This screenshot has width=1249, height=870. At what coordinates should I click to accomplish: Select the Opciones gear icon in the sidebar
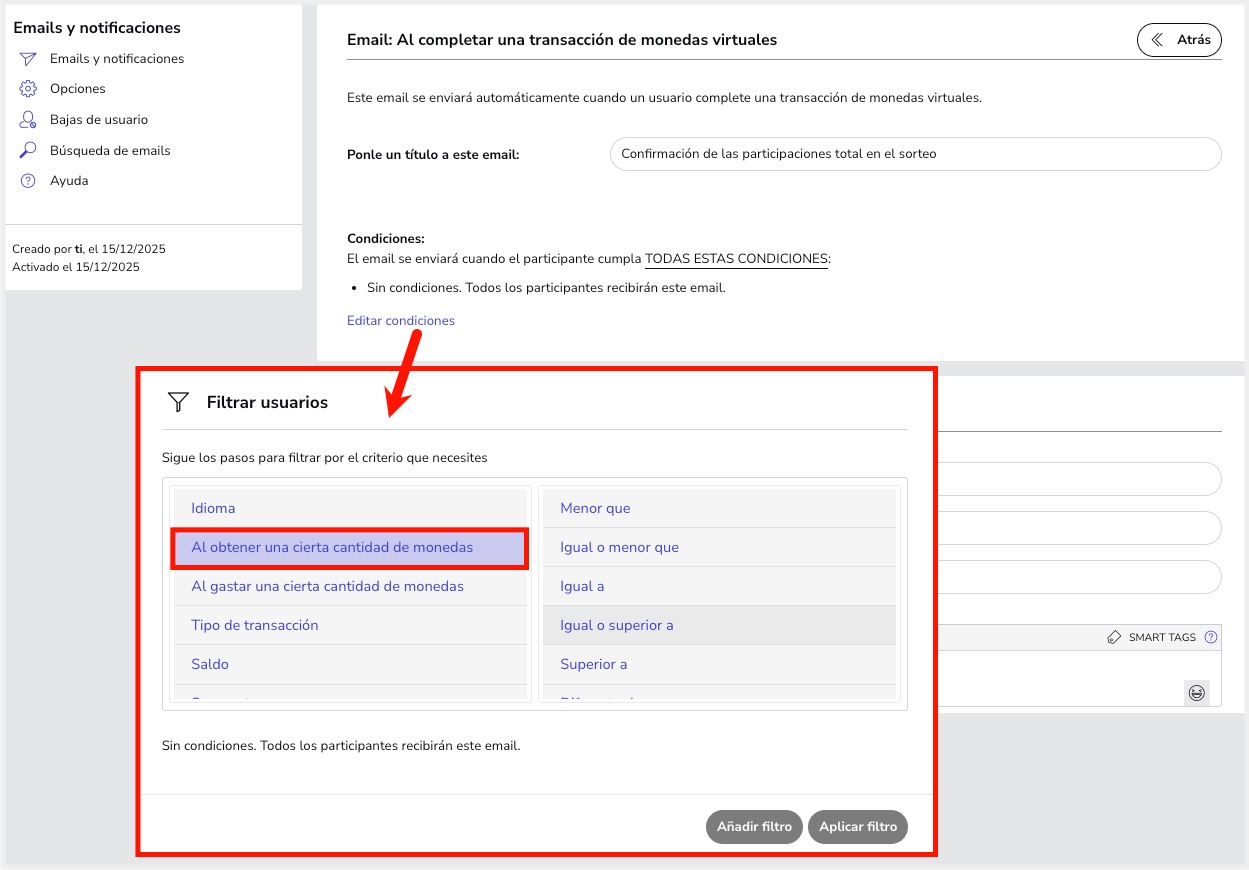click(x=28, y=88)
